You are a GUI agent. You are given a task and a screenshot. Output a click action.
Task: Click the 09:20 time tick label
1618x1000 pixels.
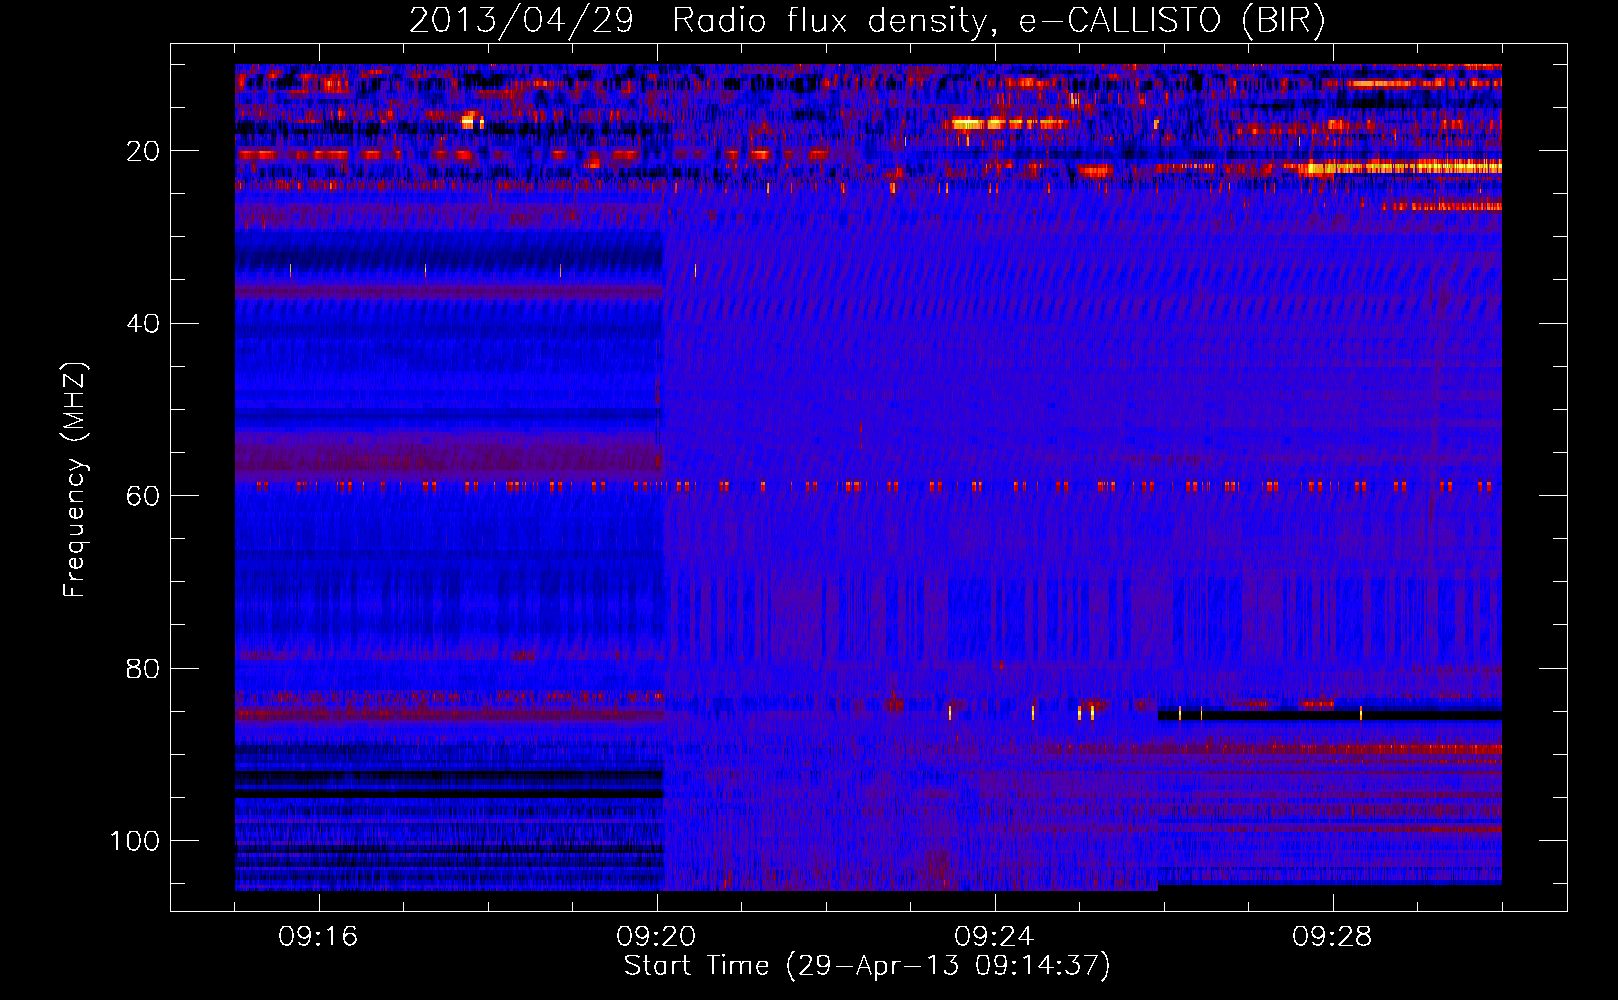(656, 937)
